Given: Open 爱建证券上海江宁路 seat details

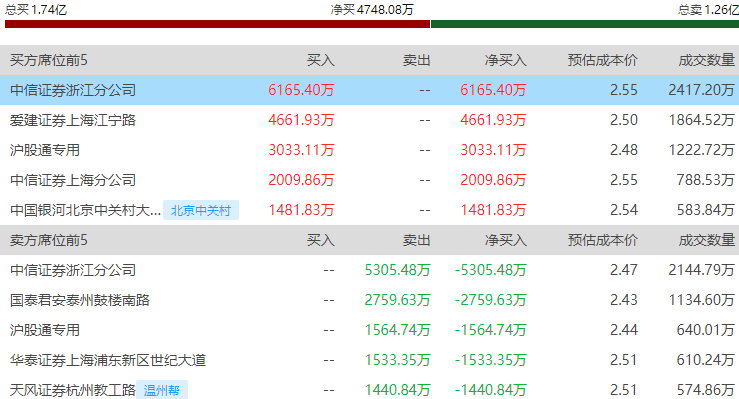Looking at the screenshot, I should (x=73, y=120).
